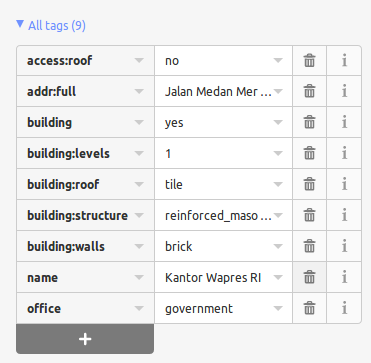This screenshot has height=363, width=371.
Task: Open dropdown for access:roof value 'no'
Action: tap(278, 61)
